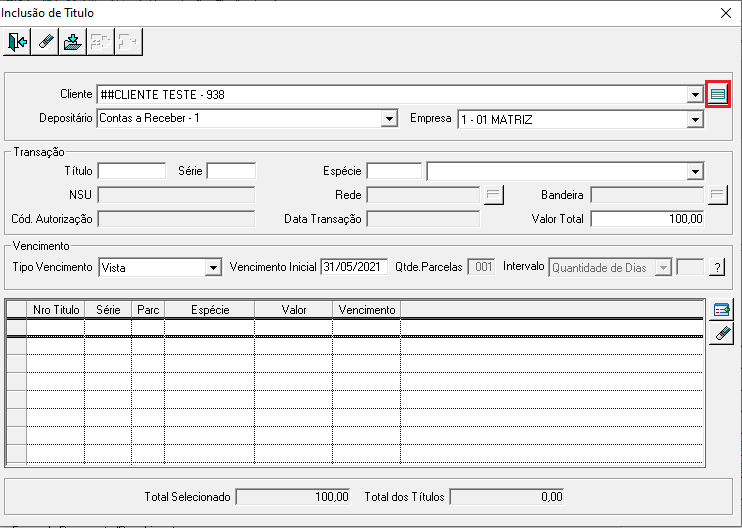Viewport: 742px width, 528px height.
Task: Click the Vencimento grid column header
Action: [x=367, y=310]
